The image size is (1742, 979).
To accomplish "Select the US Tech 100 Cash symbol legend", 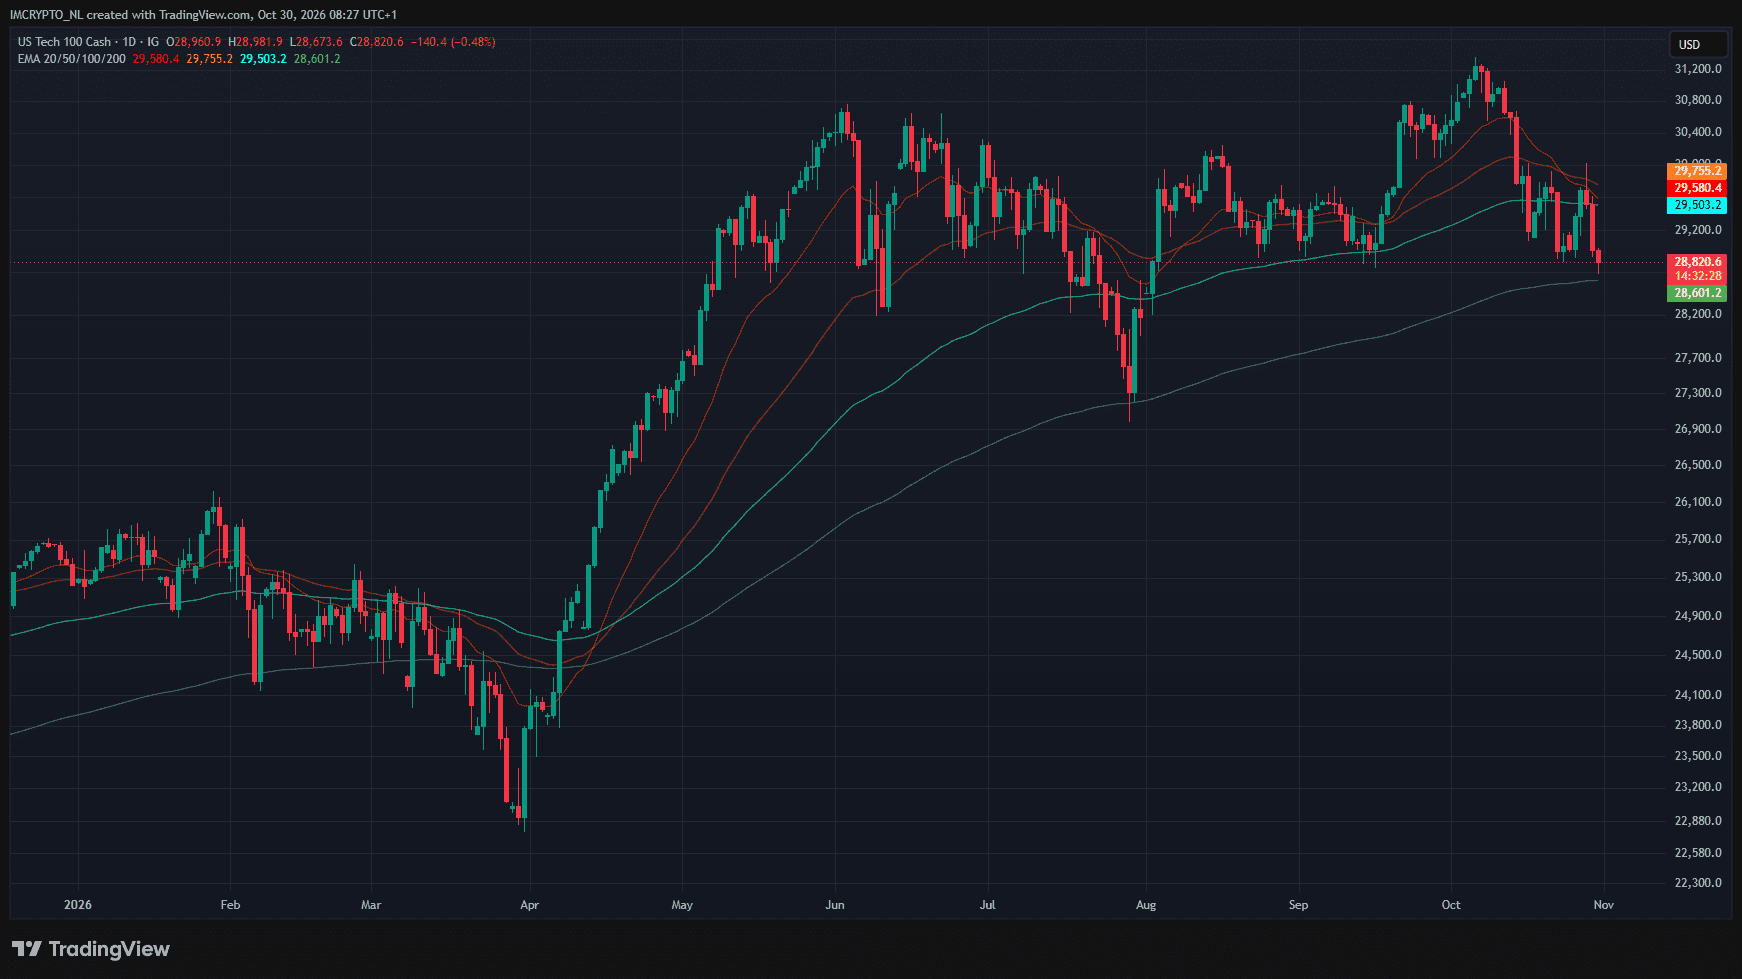I will (88, 42).
